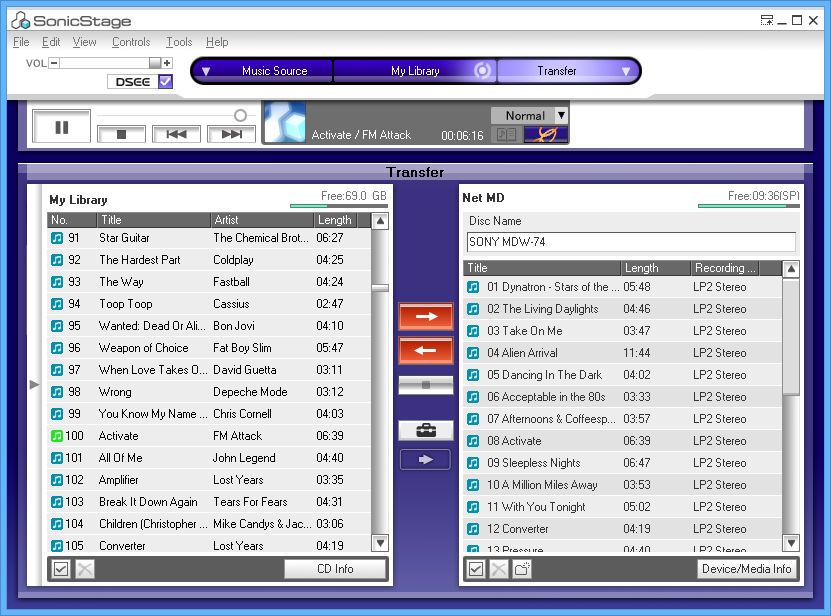Open the Help menu
Screen dimensions: 831x616
pyautogui.click(x=217, y=42)
